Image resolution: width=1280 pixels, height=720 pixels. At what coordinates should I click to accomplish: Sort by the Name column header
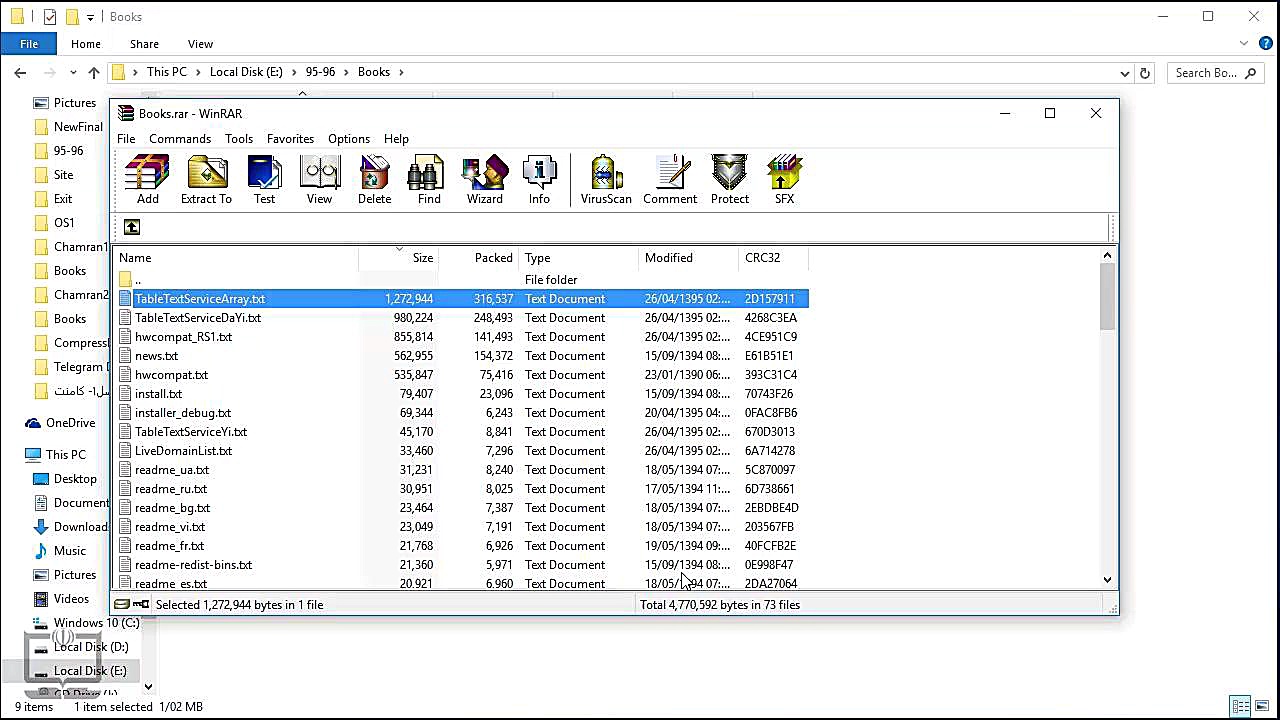pyautogui.click(x=236, y=258)
